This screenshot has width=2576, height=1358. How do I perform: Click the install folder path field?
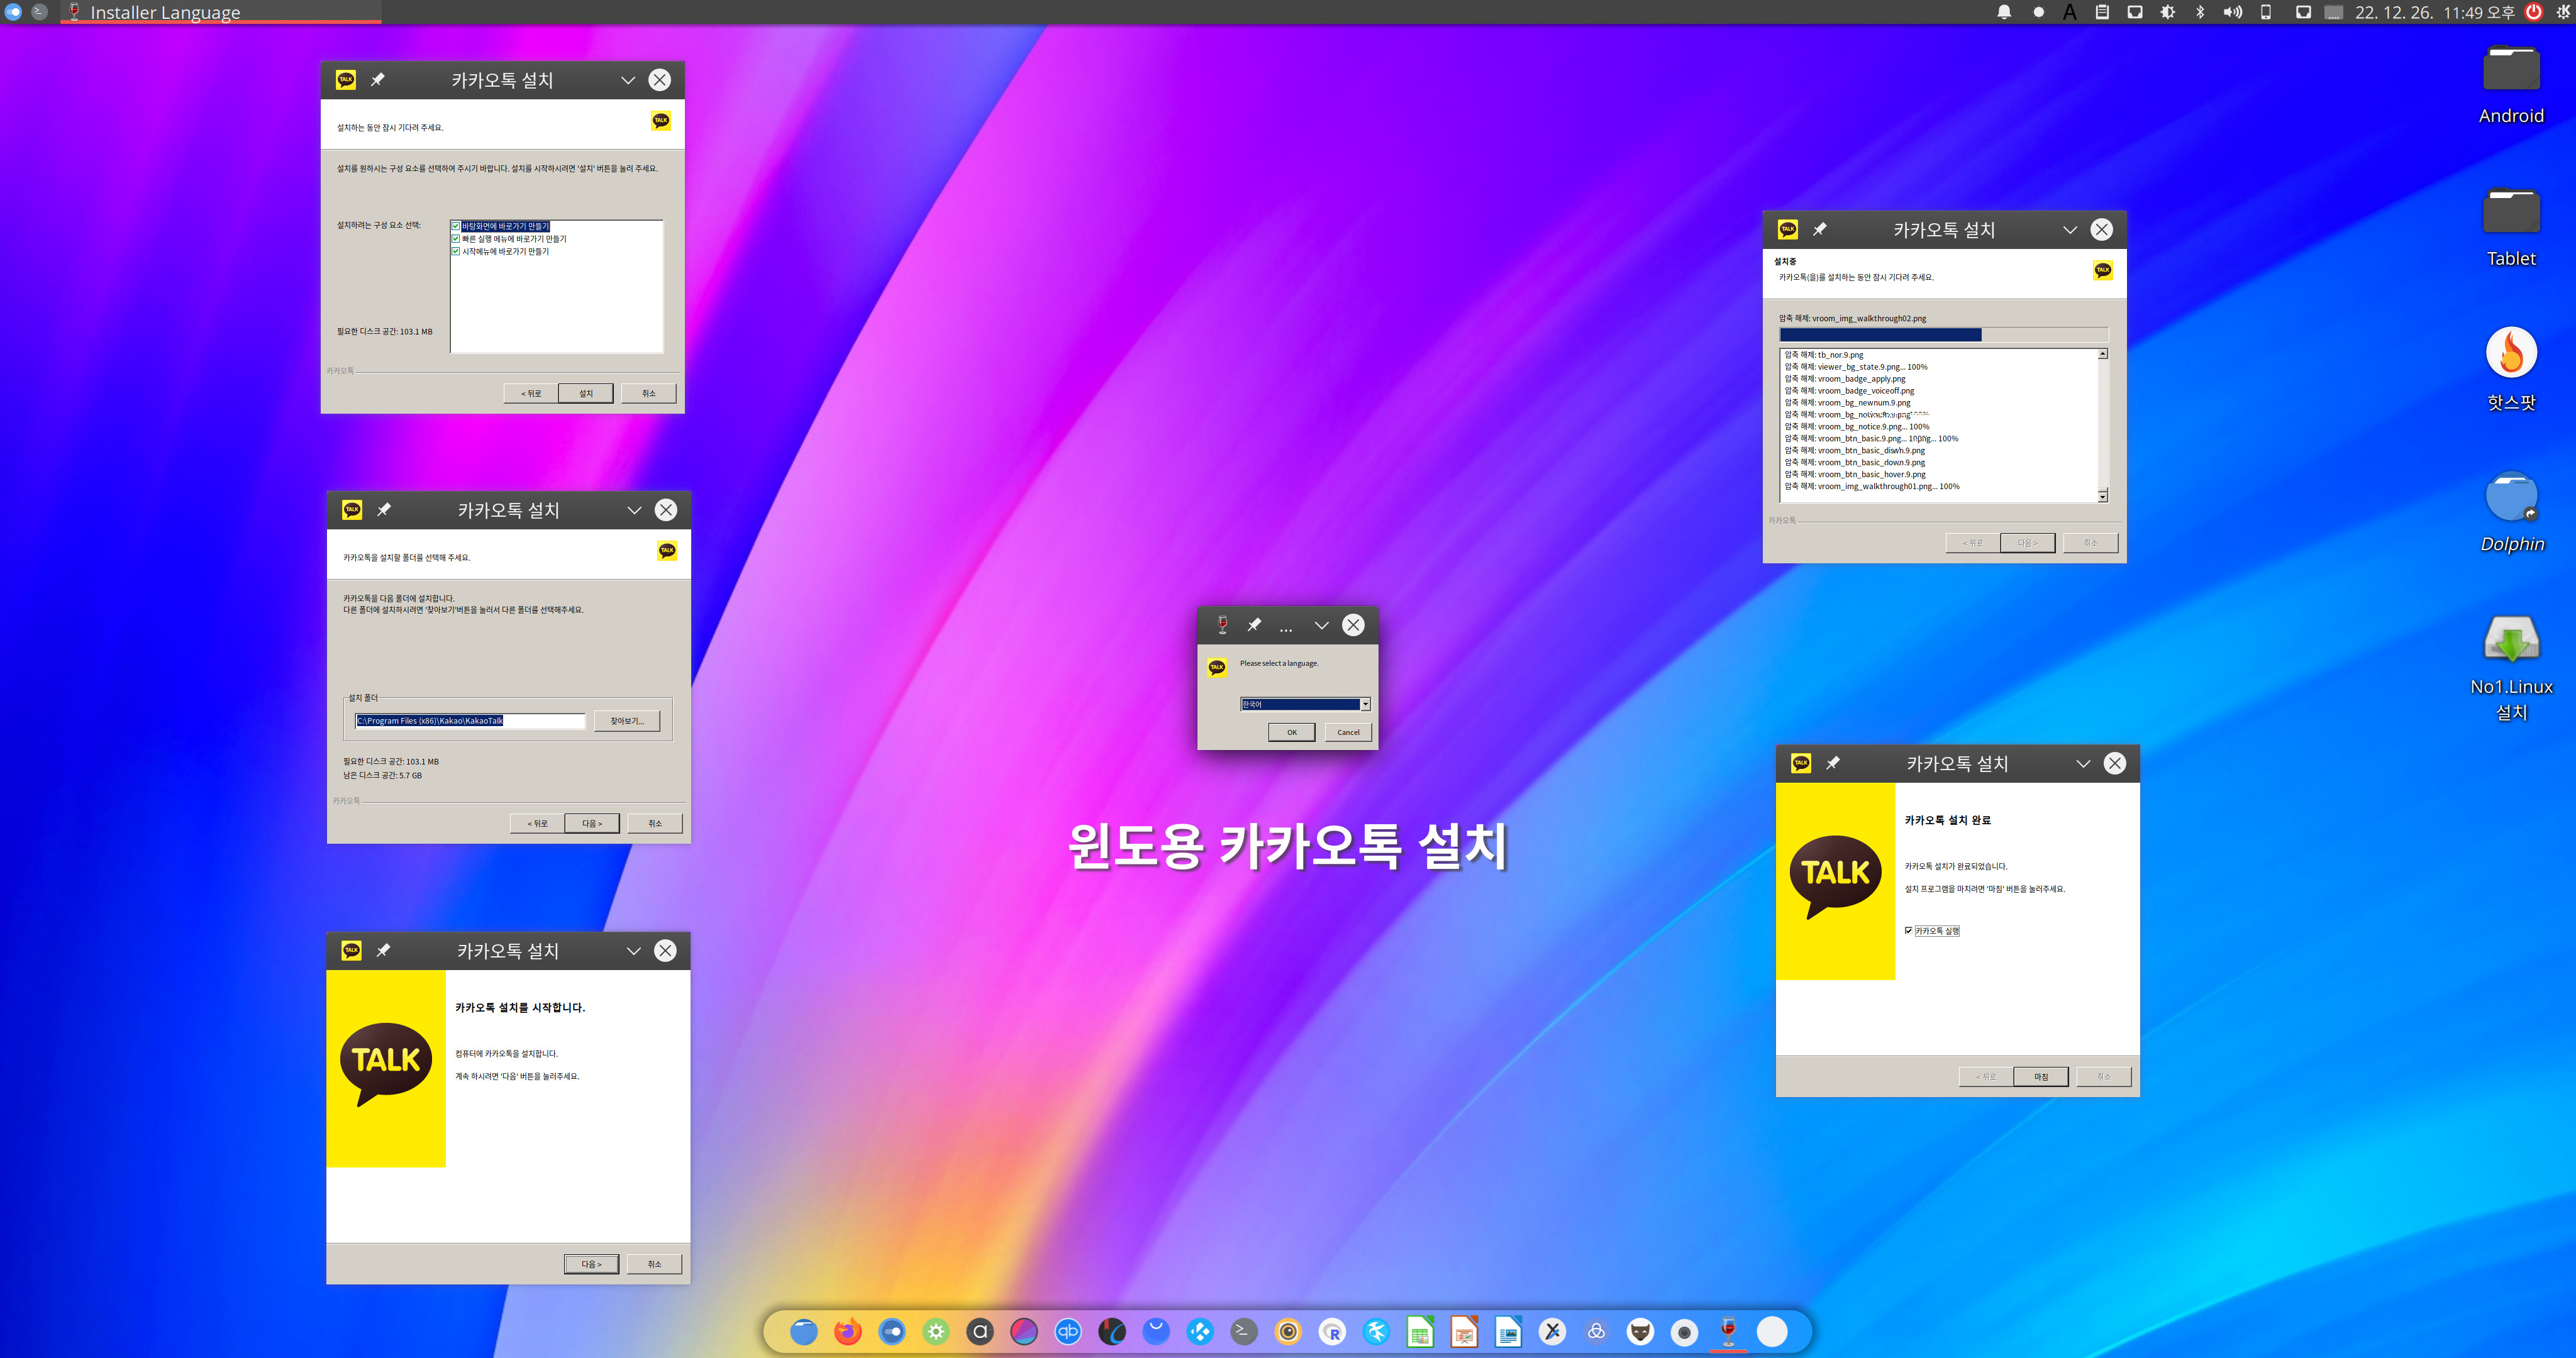tap(470, 721)
